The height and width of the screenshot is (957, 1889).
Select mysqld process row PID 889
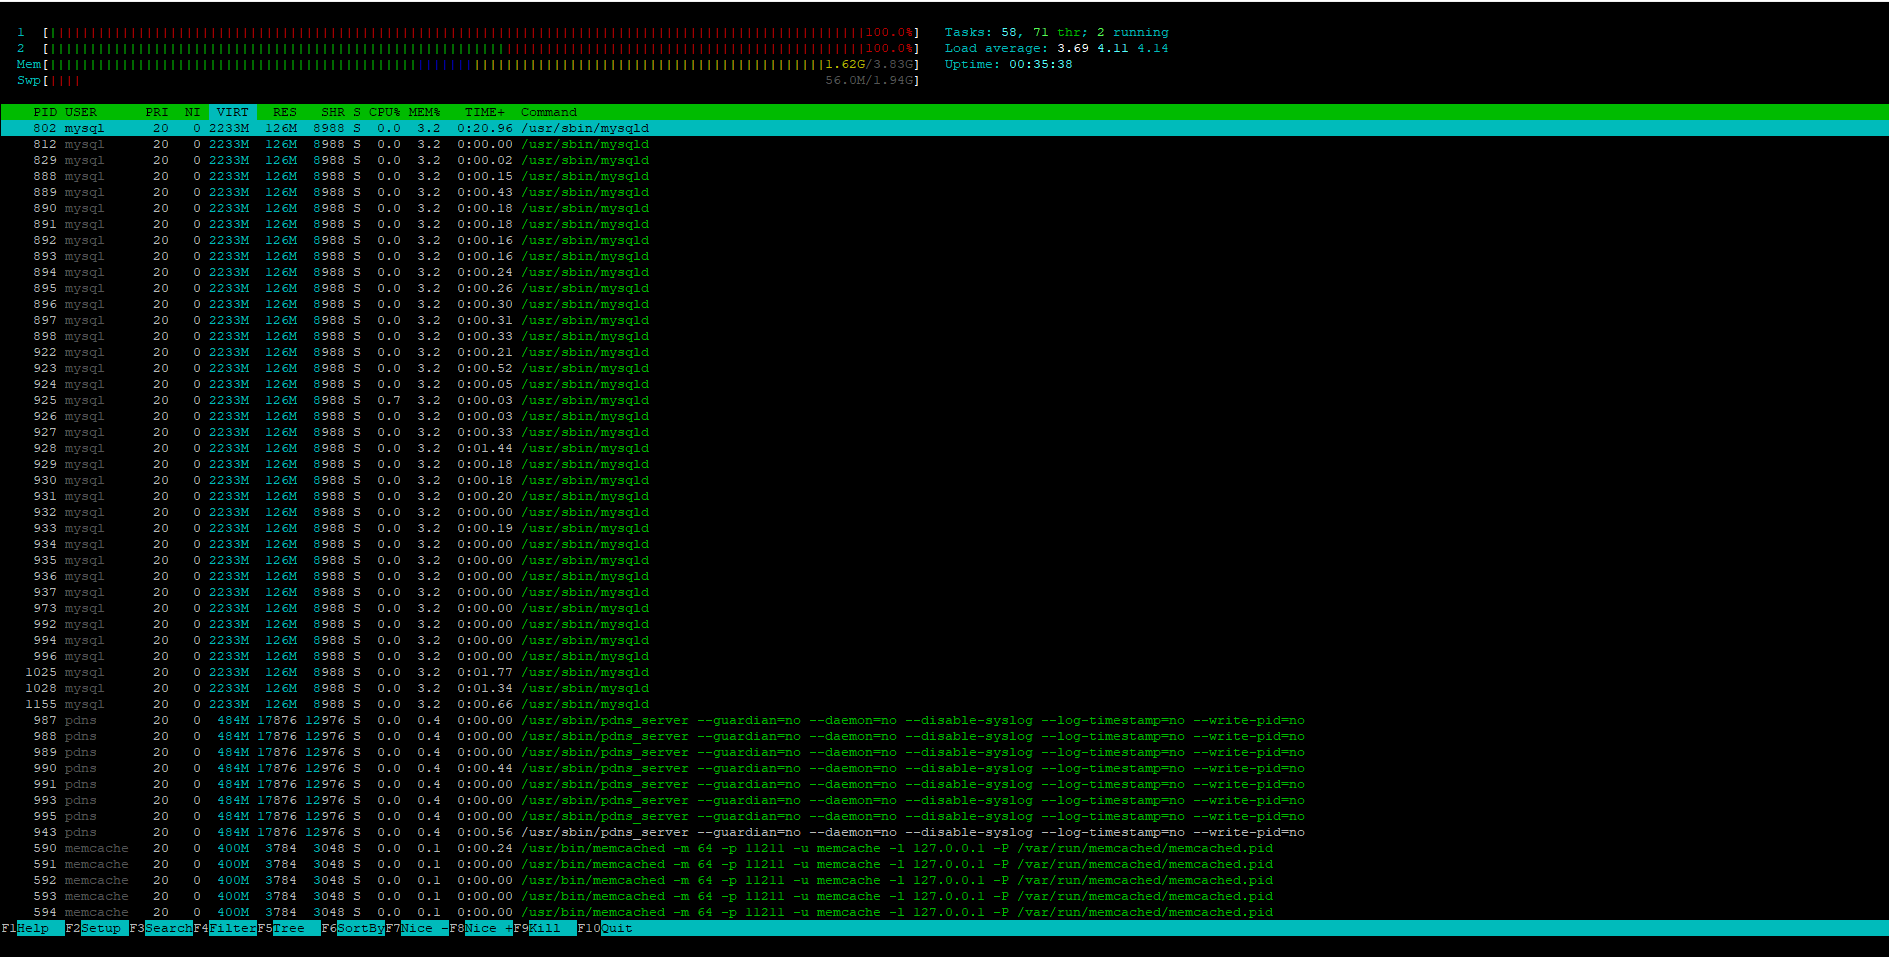click(x=944, y=192)
